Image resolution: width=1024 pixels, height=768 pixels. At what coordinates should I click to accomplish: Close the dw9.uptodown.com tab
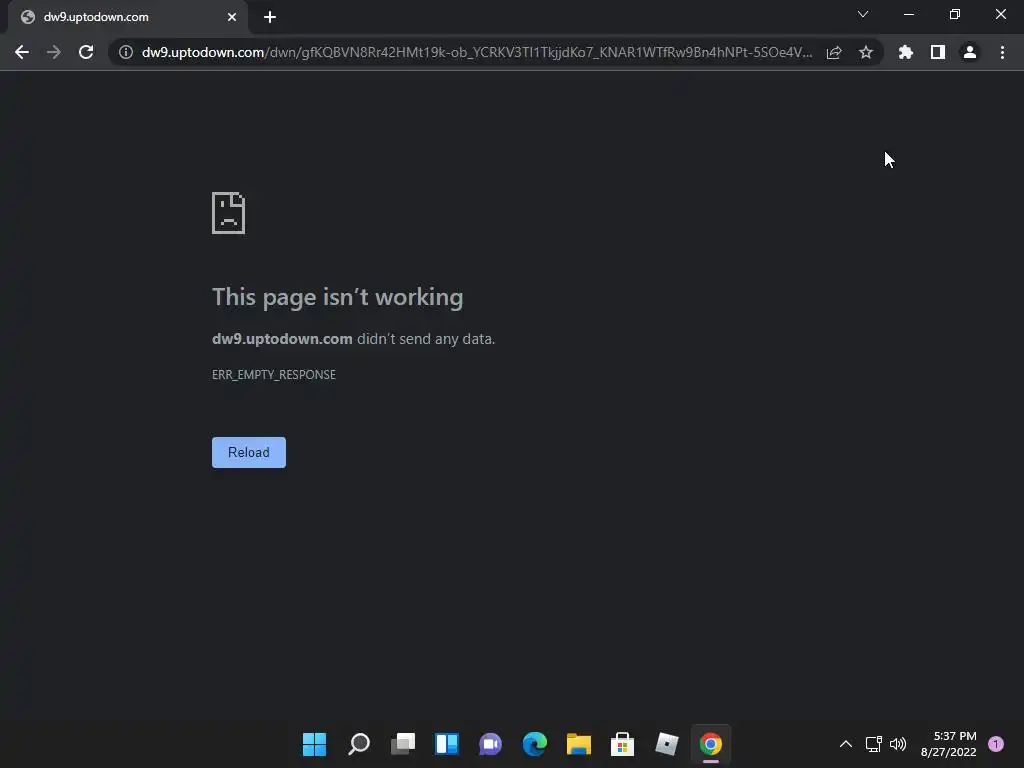pyautogui.click(x=232, y=17)
